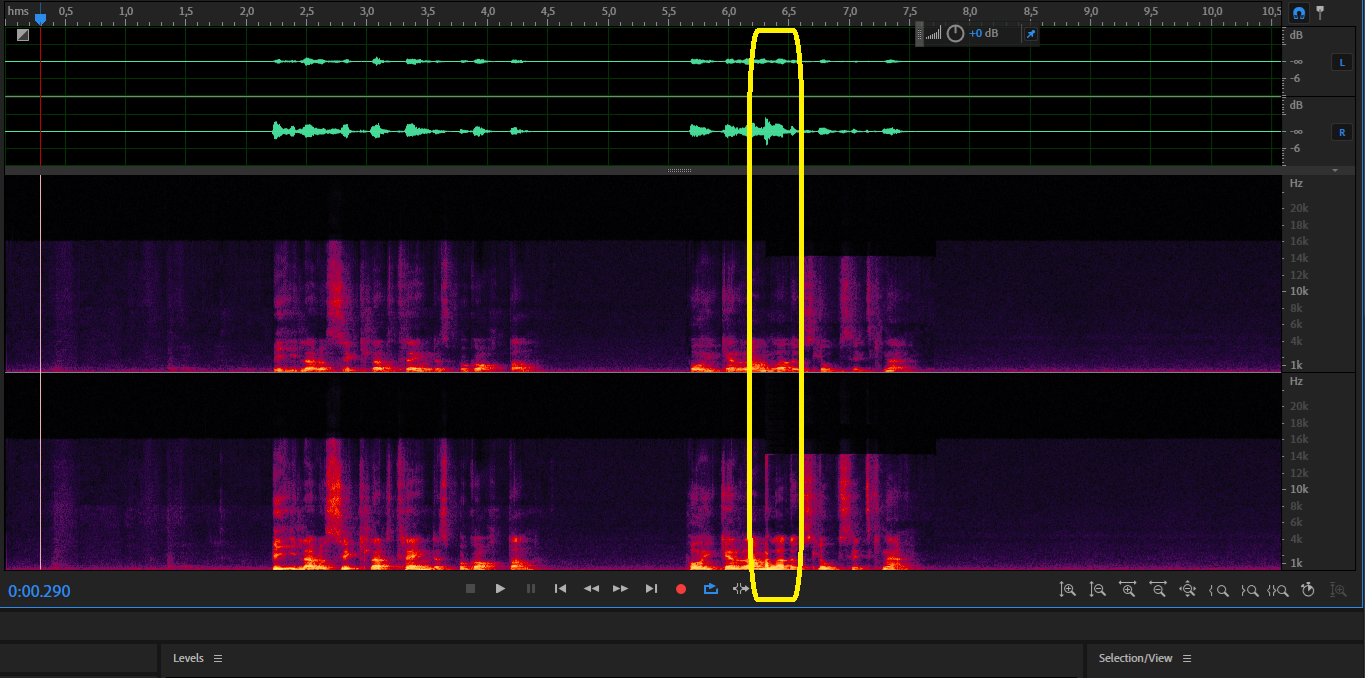Image resolution: width=1365 pixels, height=678 pixels.
Task: Toggle the right channel R button
Action: (x=1340, y=132)
